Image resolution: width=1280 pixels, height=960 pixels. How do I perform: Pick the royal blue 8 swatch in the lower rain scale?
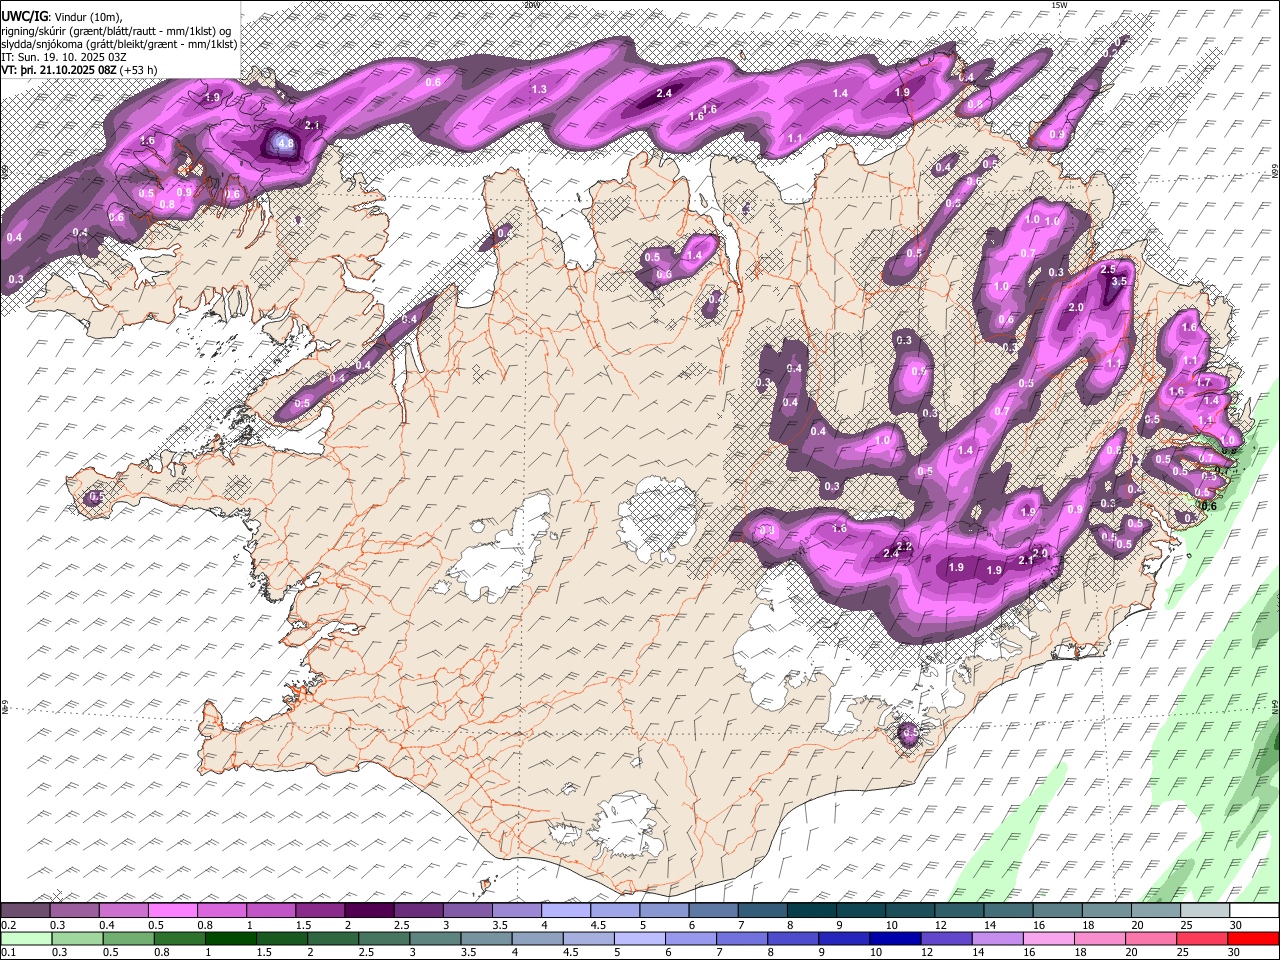pyautogui.click(x=792, y=938)
